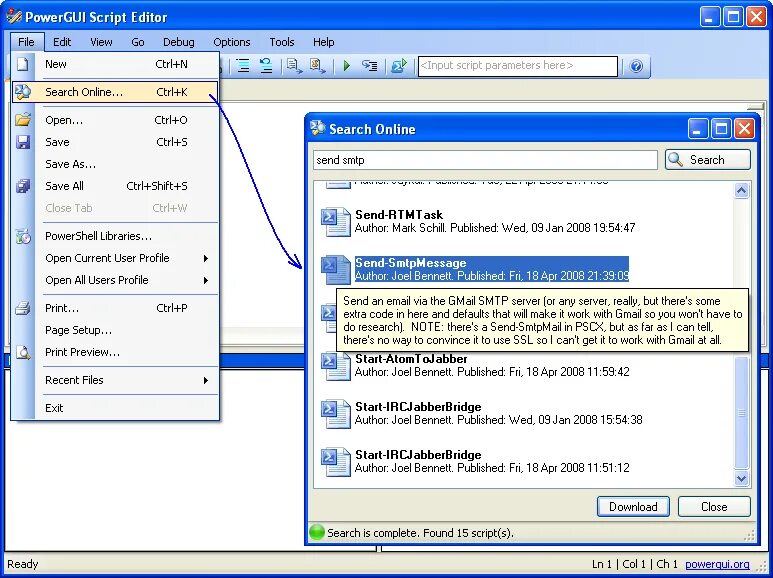Open help with the blue question mark icon

(636, 66)
